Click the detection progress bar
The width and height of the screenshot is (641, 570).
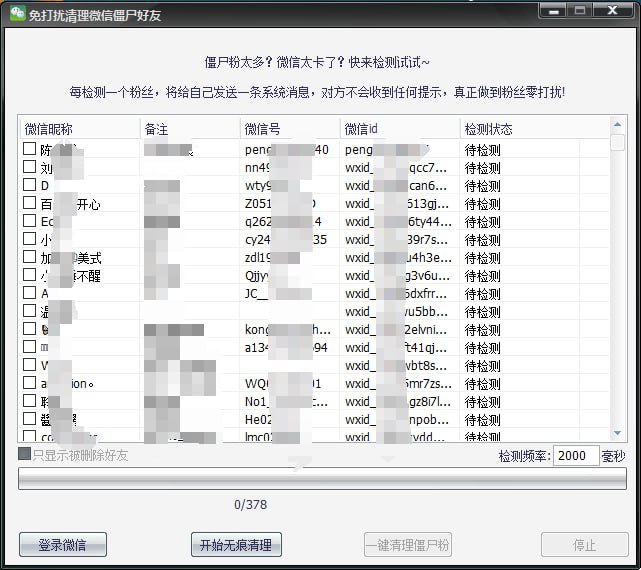[x=322, y=478]
